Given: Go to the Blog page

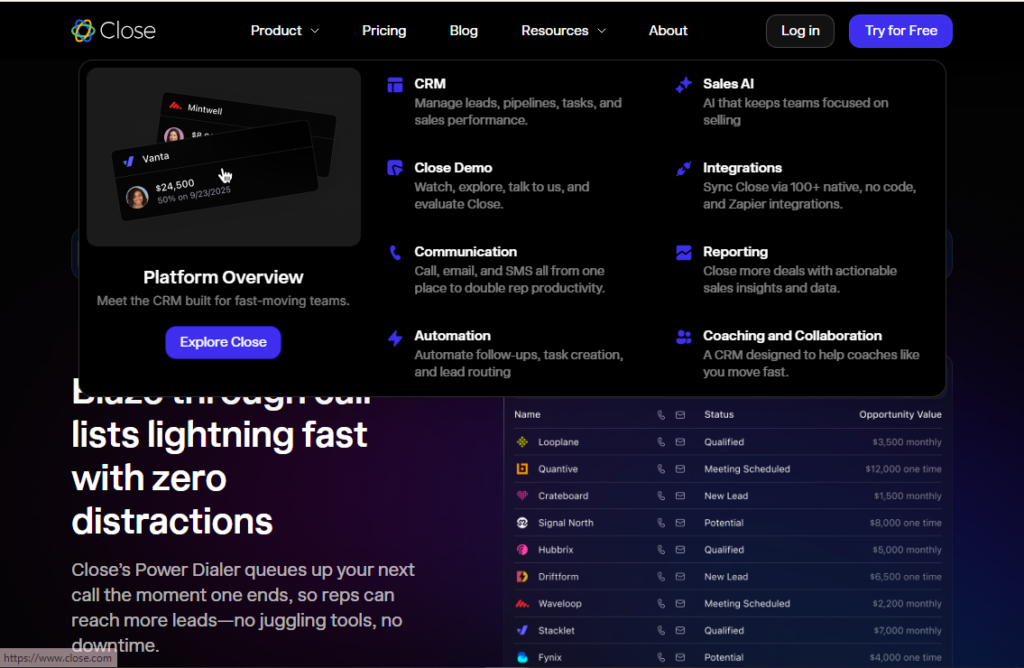Looking at the screenshot, I should point(464,31).
